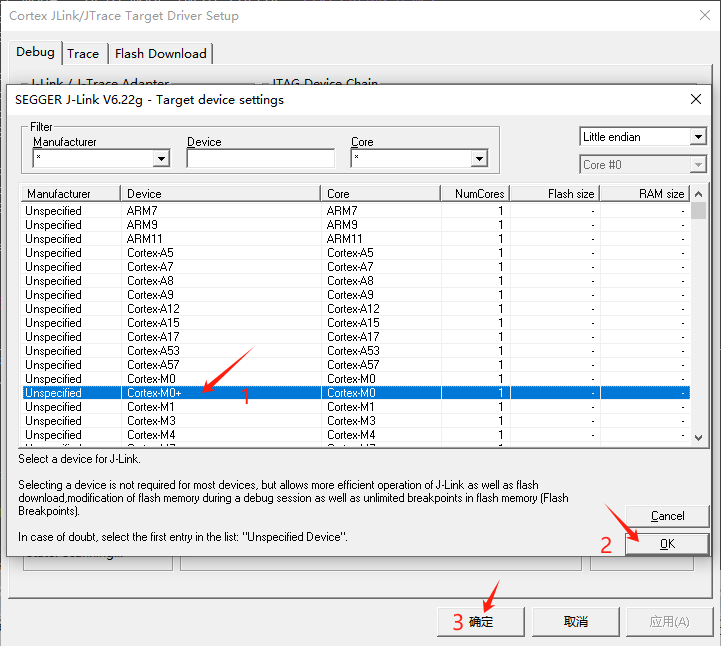
Task: Click the device list scroll-down arrow
Action: 698,438
